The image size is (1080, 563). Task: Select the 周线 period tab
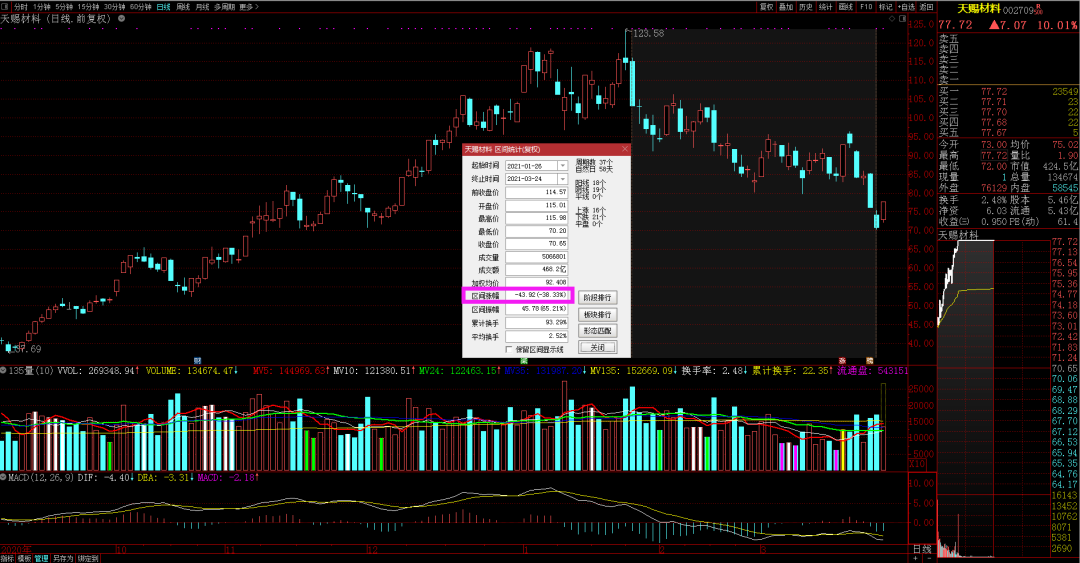click(183, 7)
